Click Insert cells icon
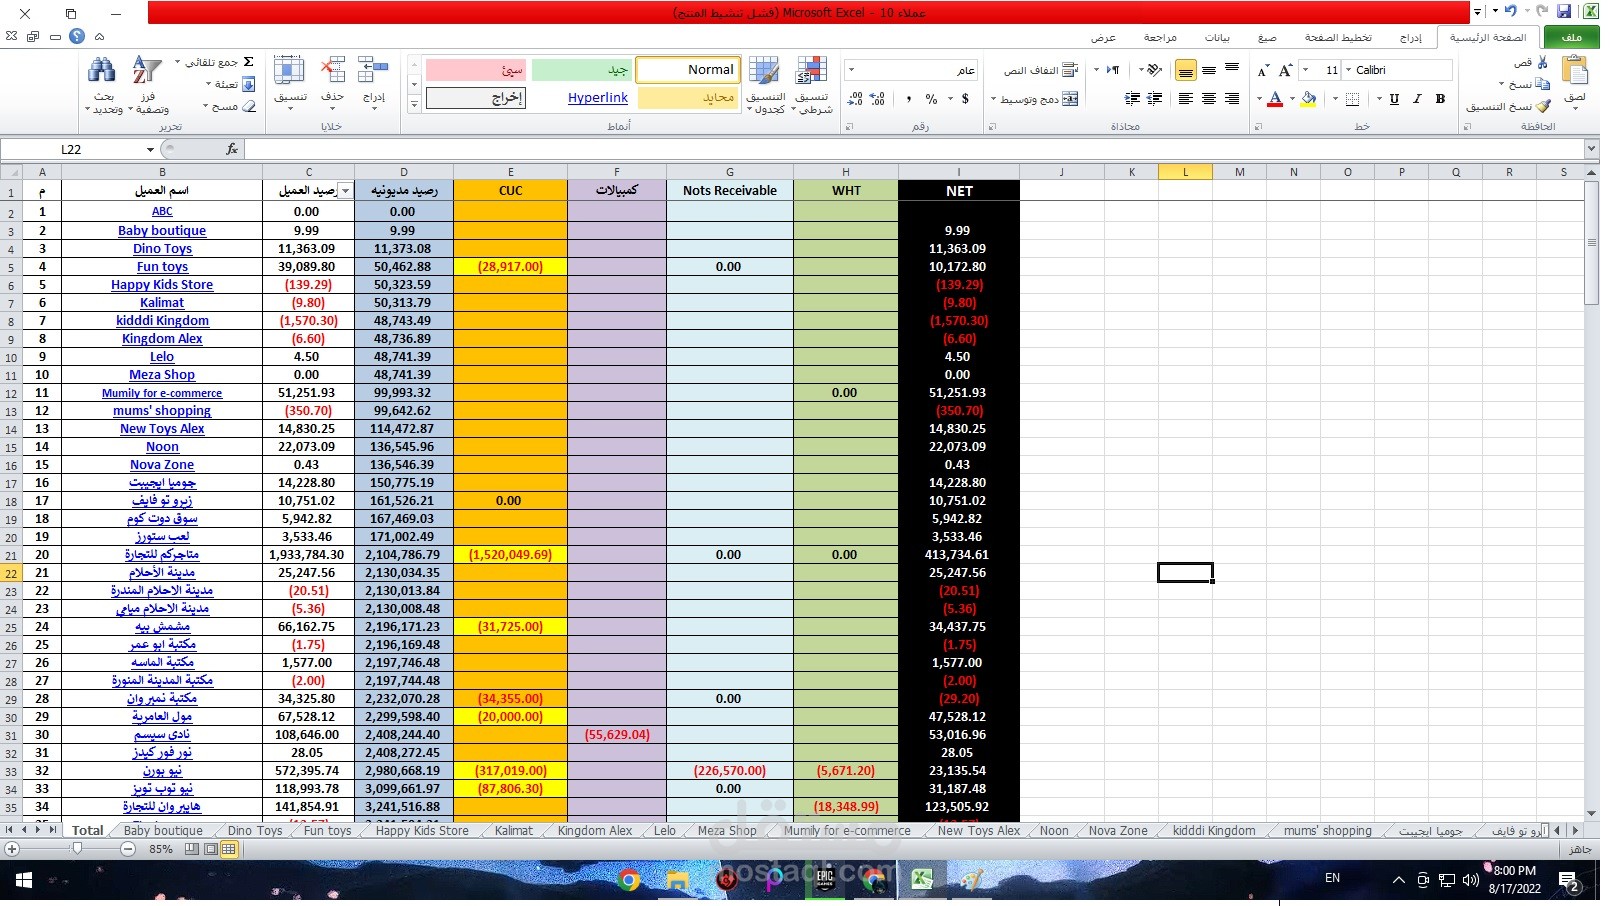Image resolution: width=1612 pixels, height=906 pixels. click(x=373, y=70)
